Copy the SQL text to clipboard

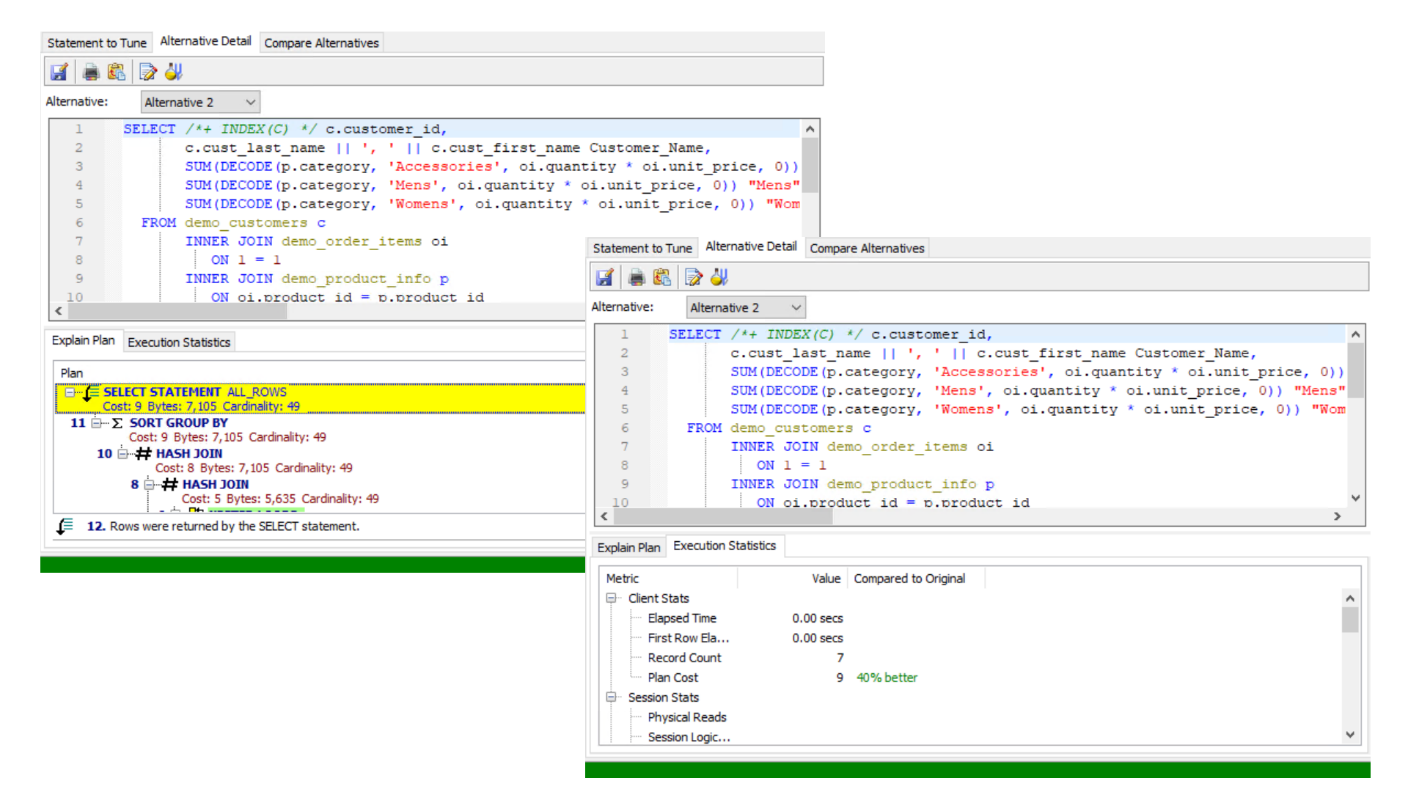coord(662,277)
